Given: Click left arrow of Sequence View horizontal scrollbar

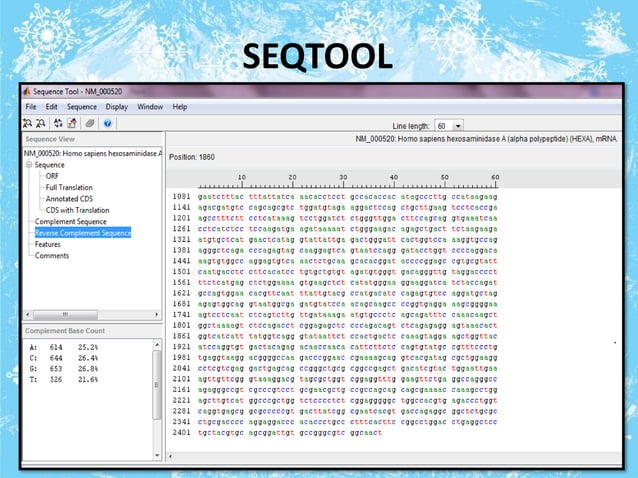Looking at the screenshot, I should click(x=28, y=314).
